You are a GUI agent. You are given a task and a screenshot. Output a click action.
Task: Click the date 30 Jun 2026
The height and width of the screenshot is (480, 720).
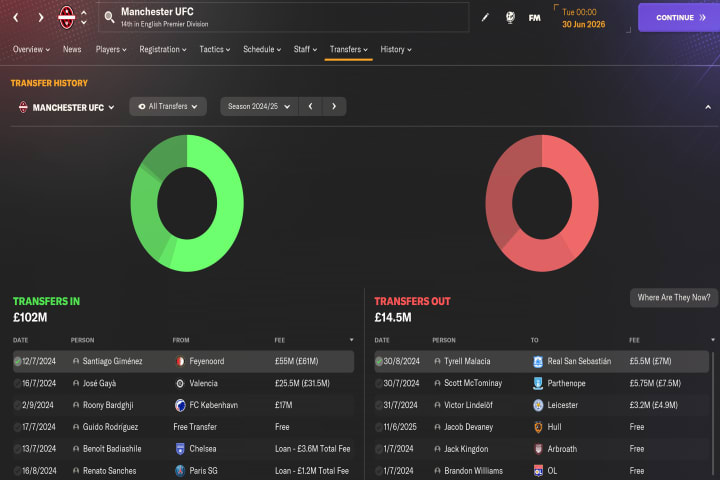point(584,24)
